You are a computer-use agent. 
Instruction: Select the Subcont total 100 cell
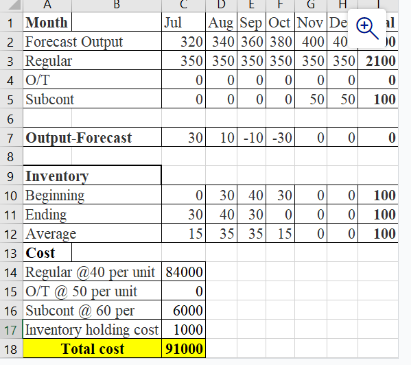pos(378,99)
